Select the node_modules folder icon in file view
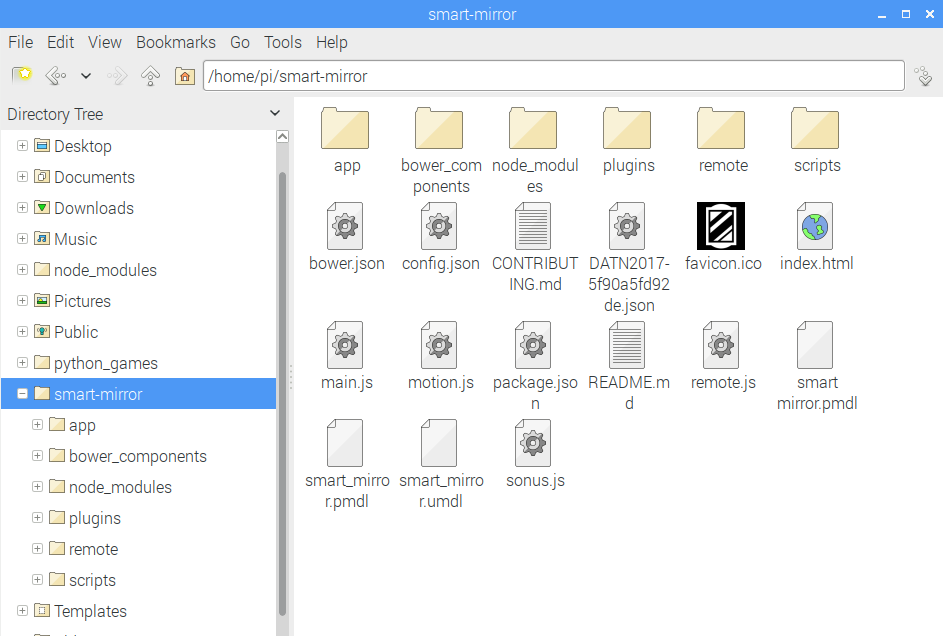 pyautogui.click(x=533, y=128)
